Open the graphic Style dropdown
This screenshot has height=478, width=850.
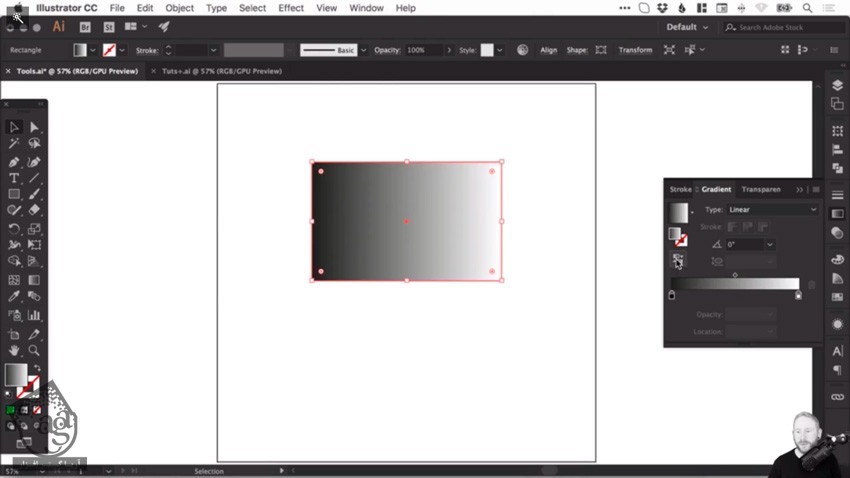pyautogui.click(x=499, y=50)
